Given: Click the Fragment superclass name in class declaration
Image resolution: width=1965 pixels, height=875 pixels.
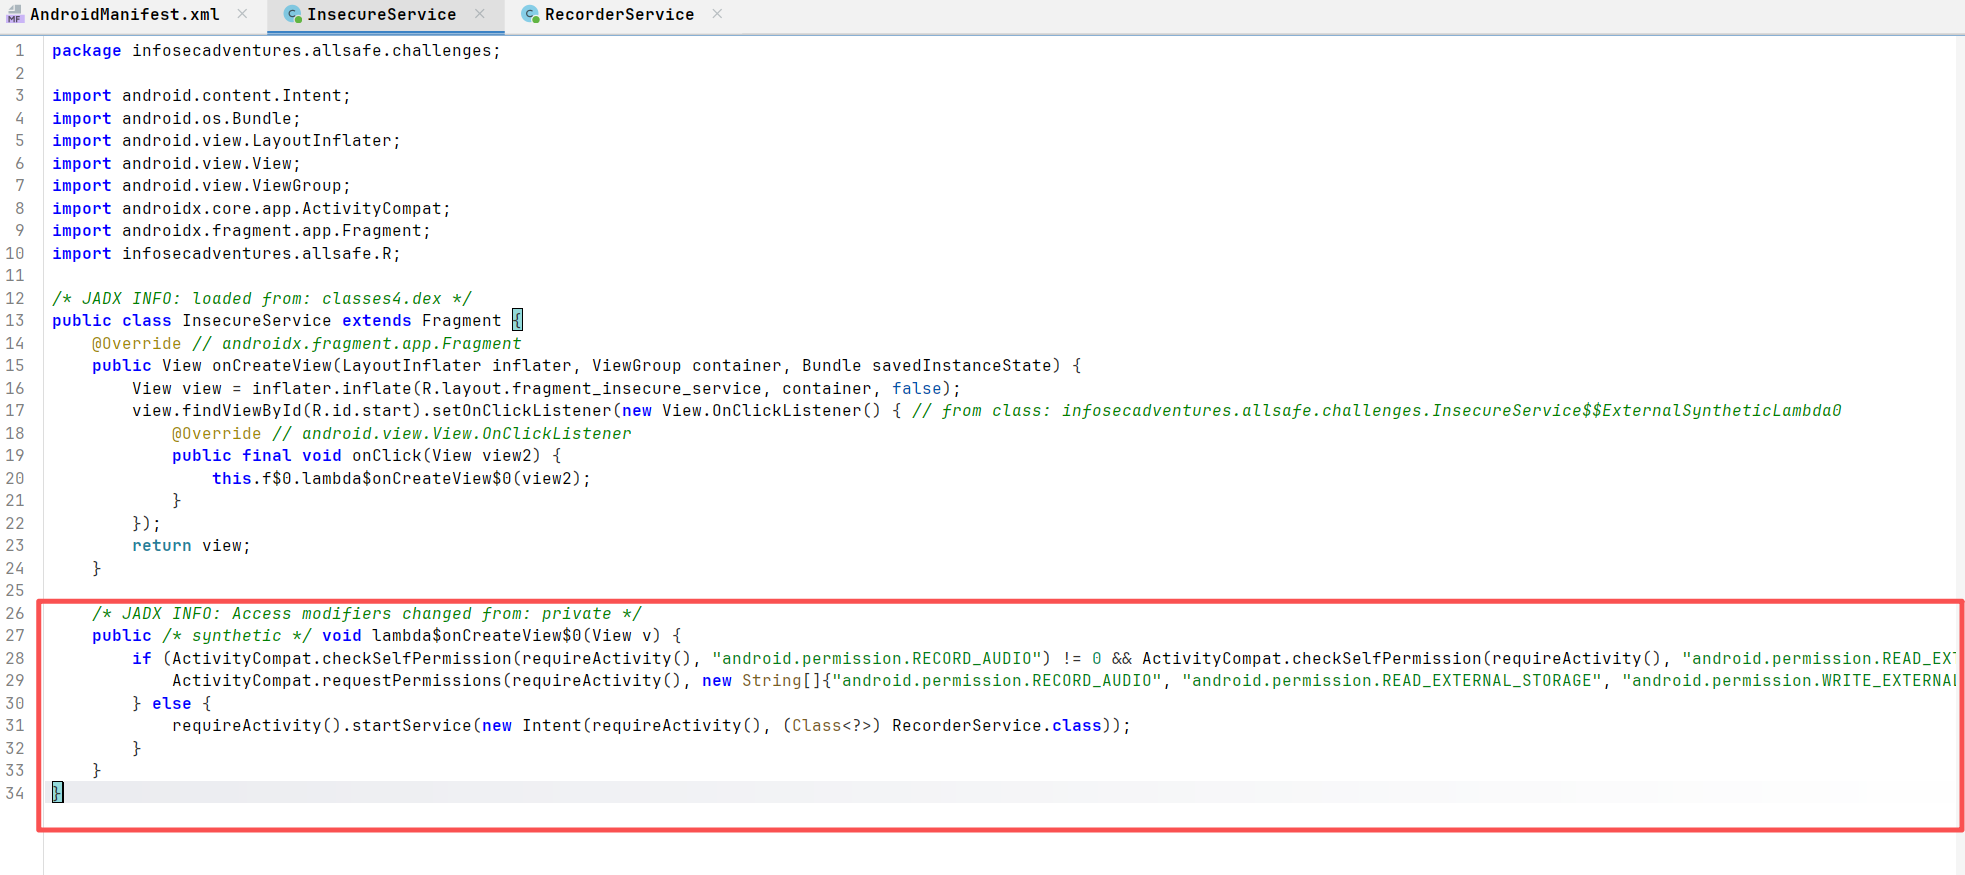Looking at the screenshot, I should click(461, 321).
